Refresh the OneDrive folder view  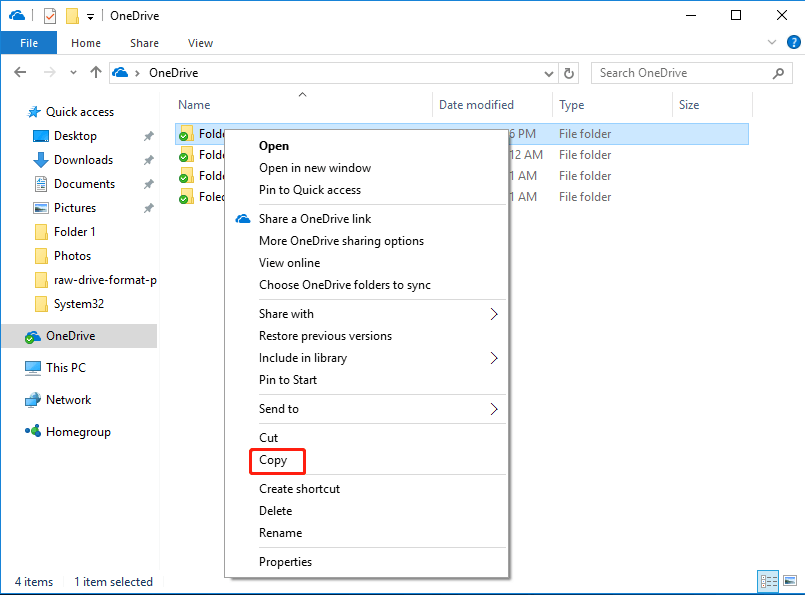pos(569,73)
